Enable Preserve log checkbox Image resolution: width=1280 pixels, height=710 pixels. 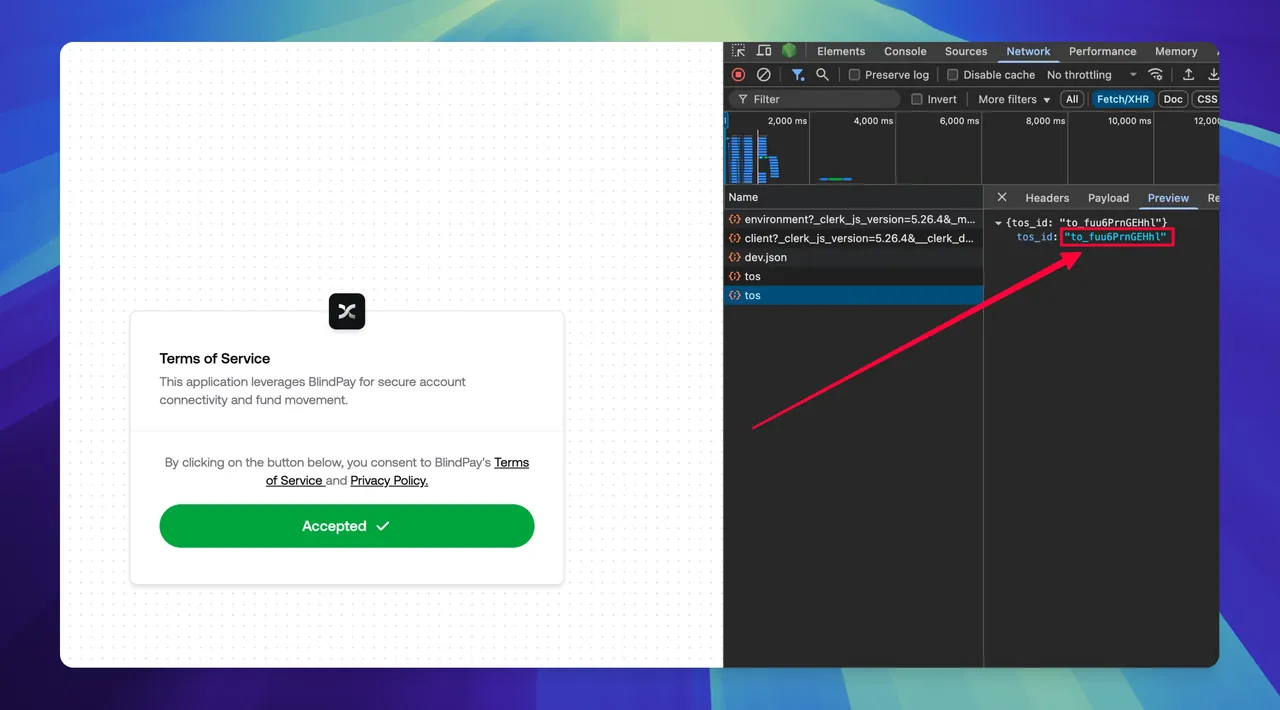click(x=855, y=75)
